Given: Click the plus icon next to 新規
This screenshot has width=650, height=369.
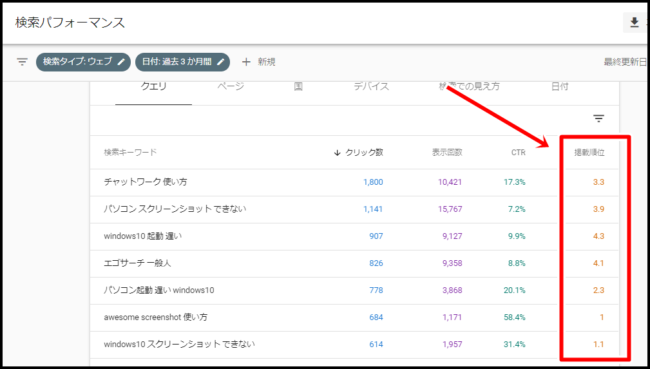Looking at the screenshot, I should 246,62.
